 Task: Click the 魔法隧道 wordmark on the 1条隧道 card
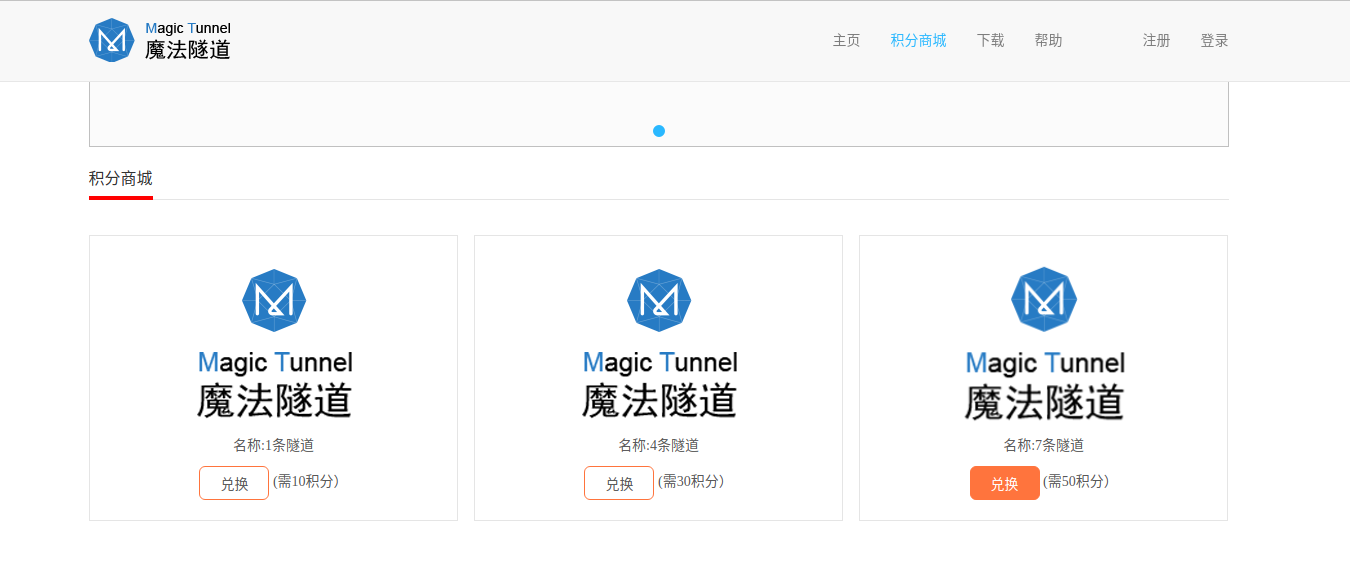click(x=274, y=401)
